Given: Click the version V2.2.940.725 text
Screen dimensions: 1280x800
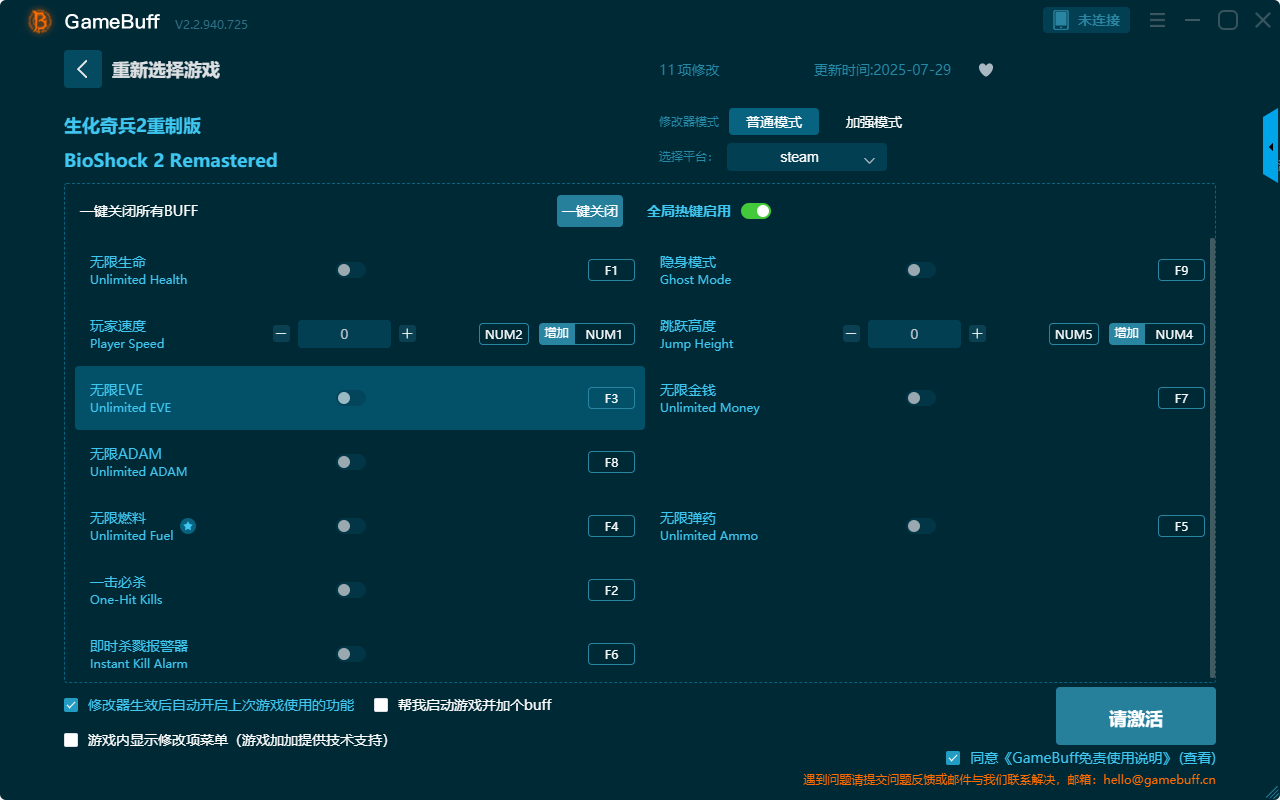Looking at the screenshot, I should click(x=211, y=23).
